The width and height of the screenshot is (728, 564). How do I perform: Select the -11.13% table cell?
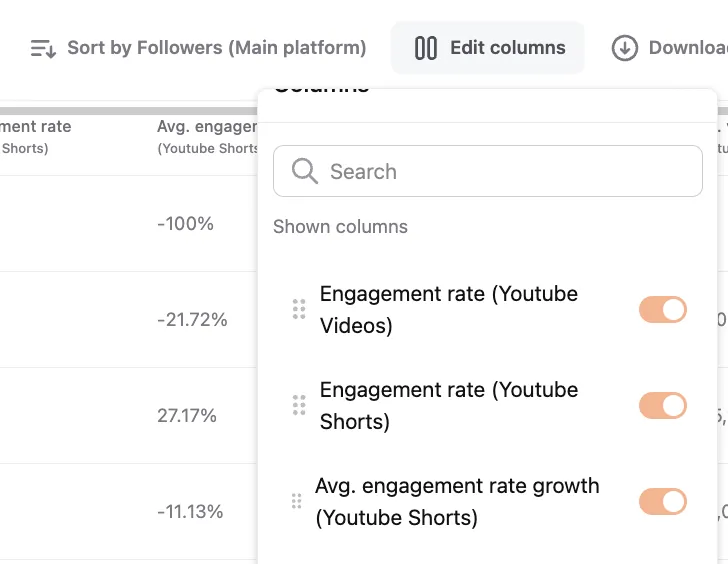190,512
